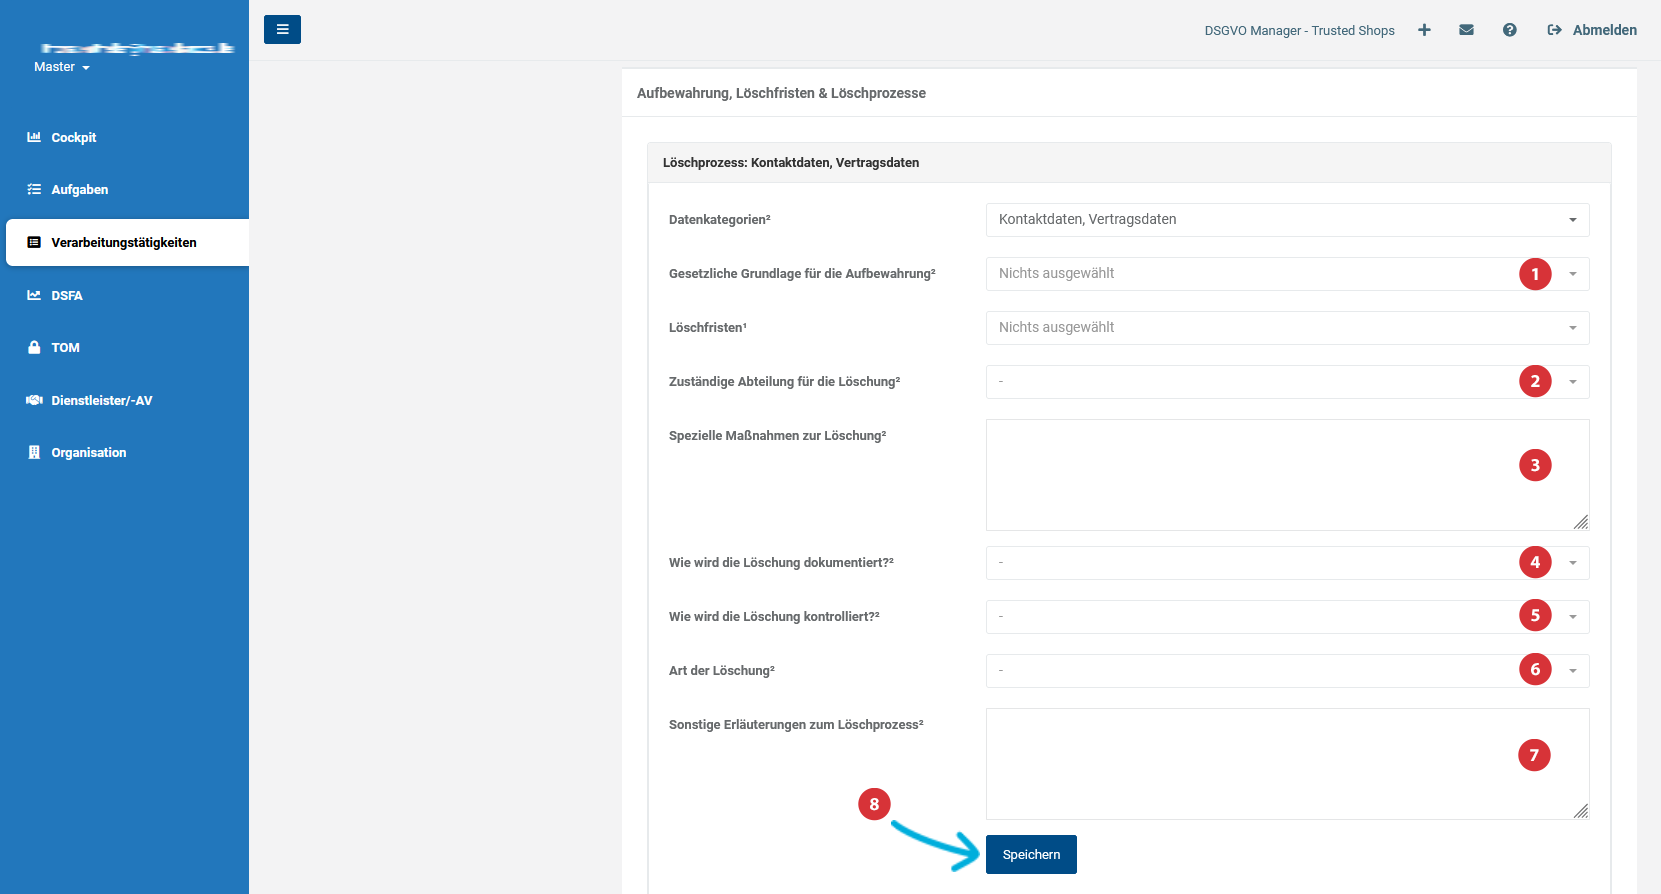Click the Organisation building icon
Image resolution: width=1661 pixels, height=894 pixels.
coord(34,452)
